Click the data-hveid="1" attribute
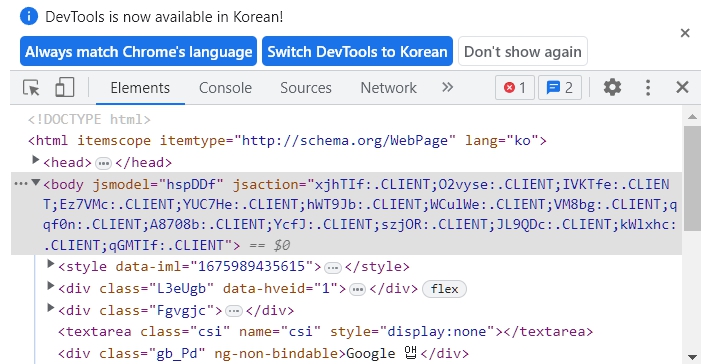 tap(280, 288)
